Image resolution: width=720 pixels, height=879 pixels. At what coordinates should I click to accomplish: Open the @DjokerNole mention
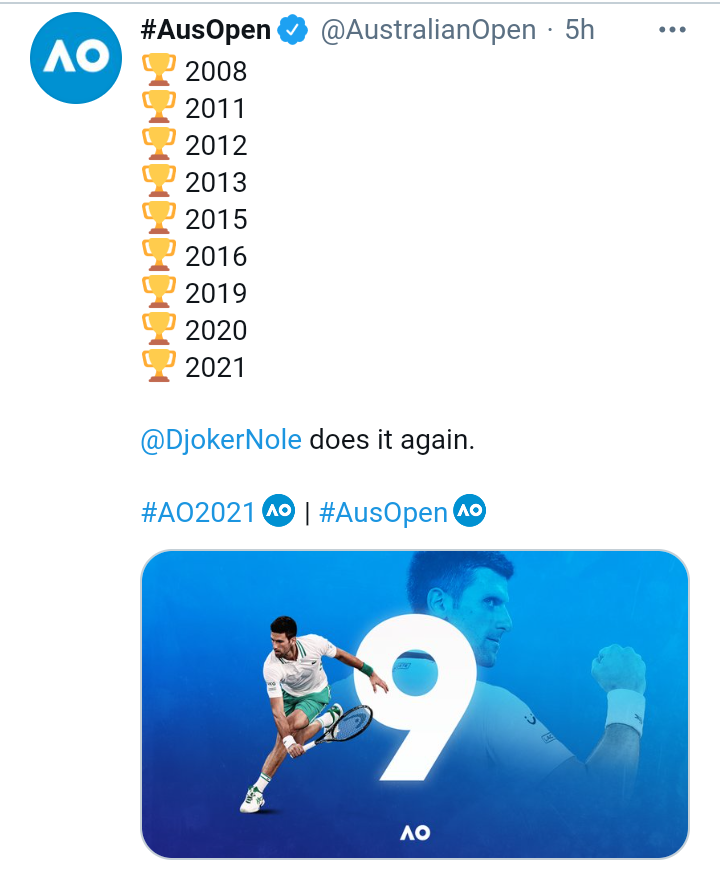(221, 440)
